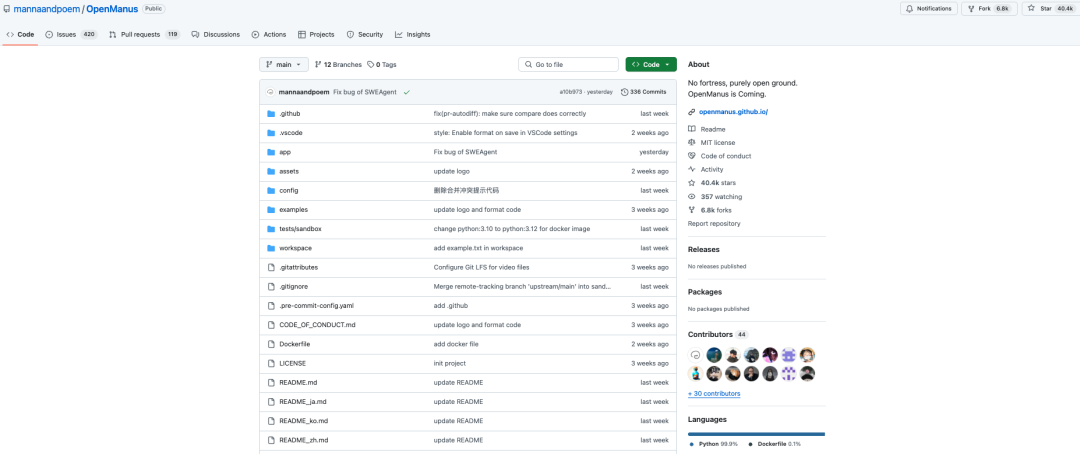This screenshot has height=454, width=1080.
Task: Open the Releases section heading
Action: coord(703,249)
